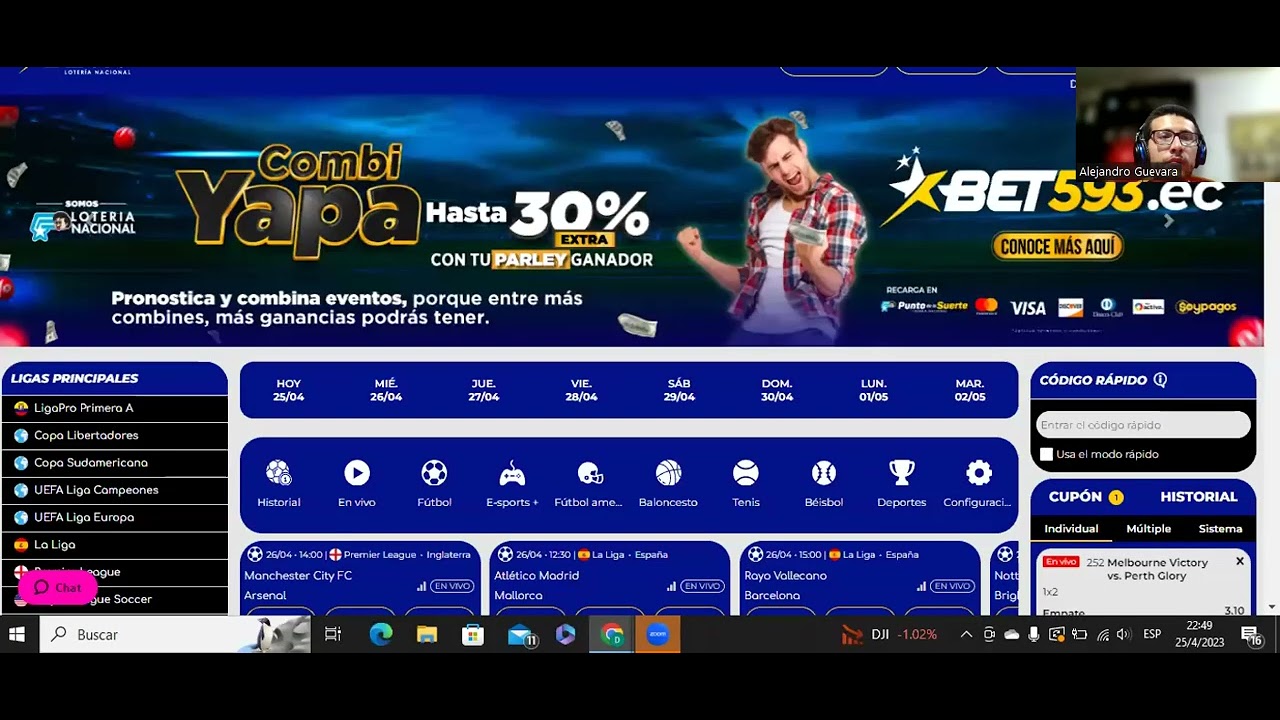The width and height of the screenshot is (1280, 720).
Task: Remove Melbourne Victory bet with X
Action: tap(1240, 562)
